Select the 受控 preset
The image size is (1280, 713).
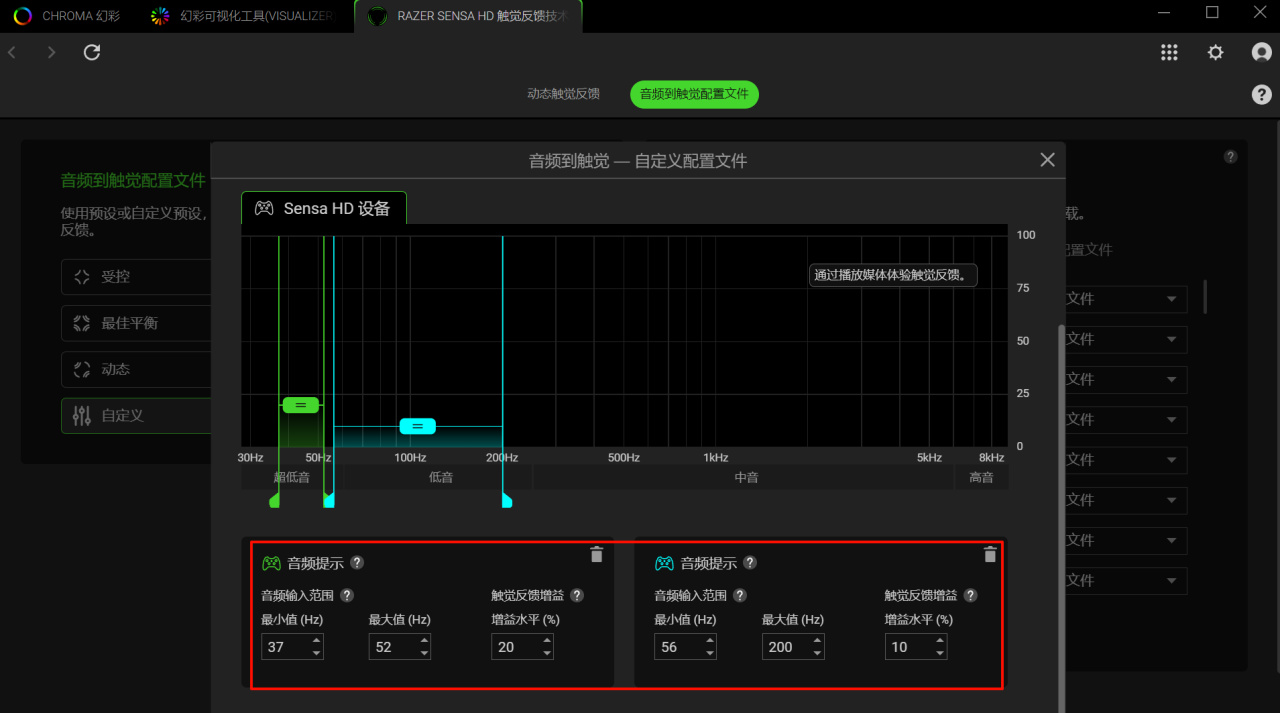(136, 277)
